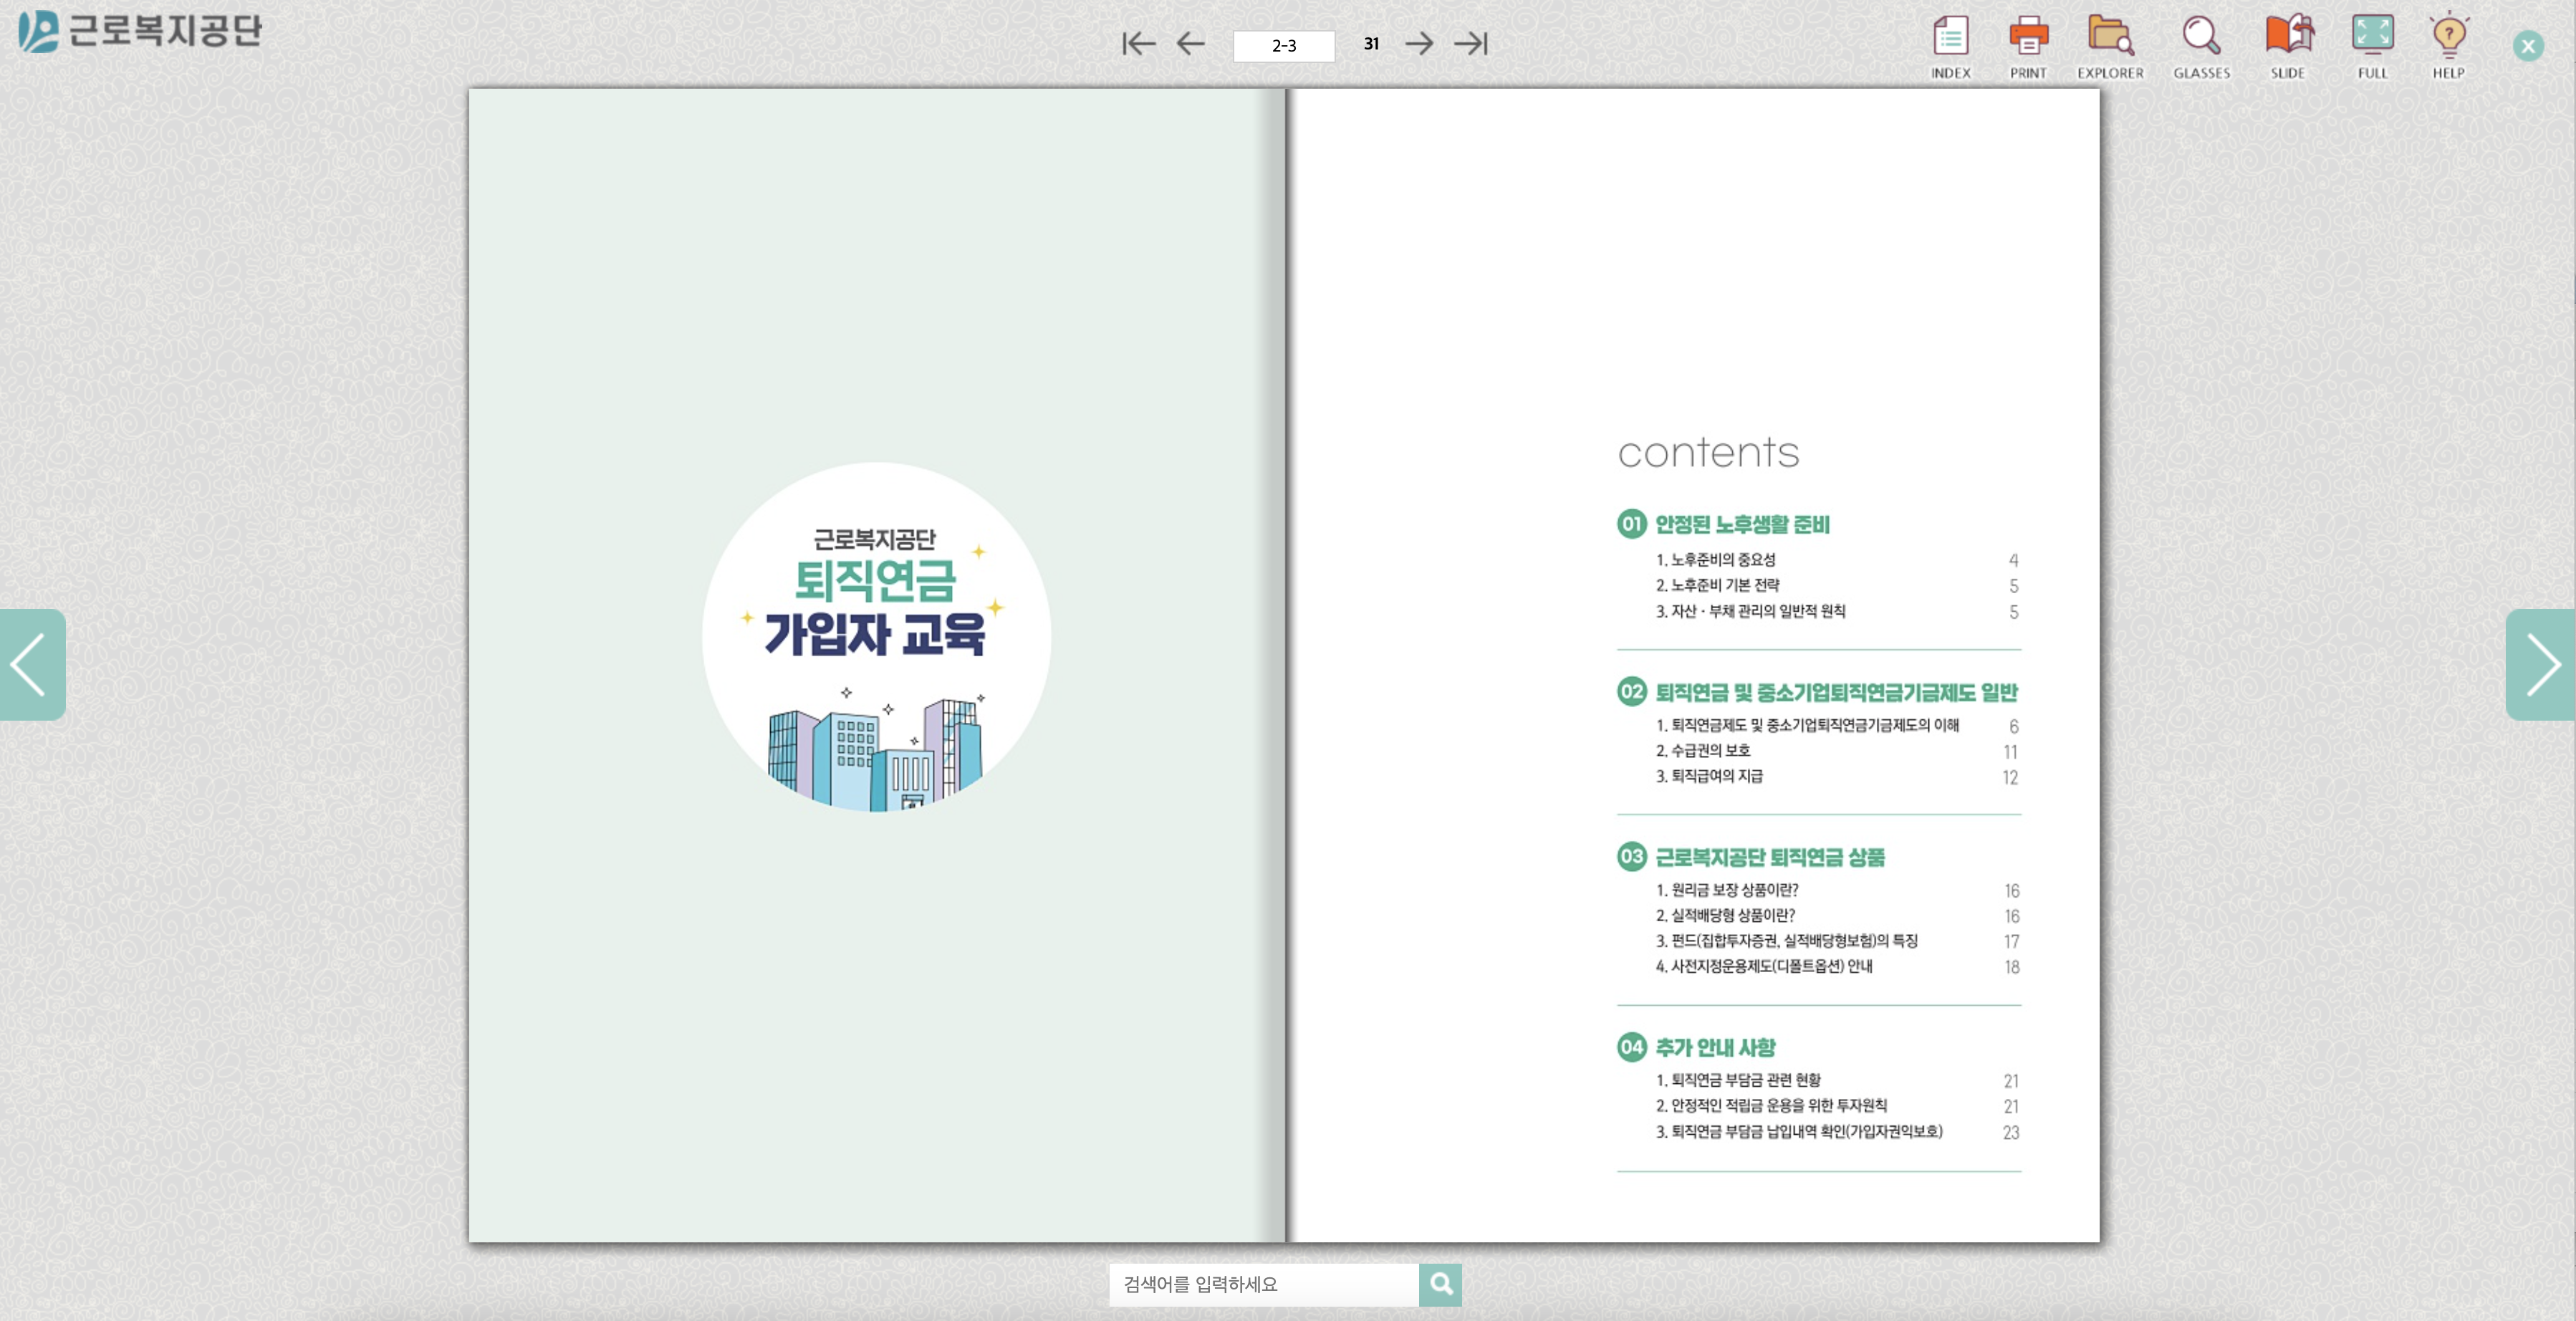Go to next page in top navigation
This screenshot has width=2576, height=1321.
click(x=1418, y=44)
